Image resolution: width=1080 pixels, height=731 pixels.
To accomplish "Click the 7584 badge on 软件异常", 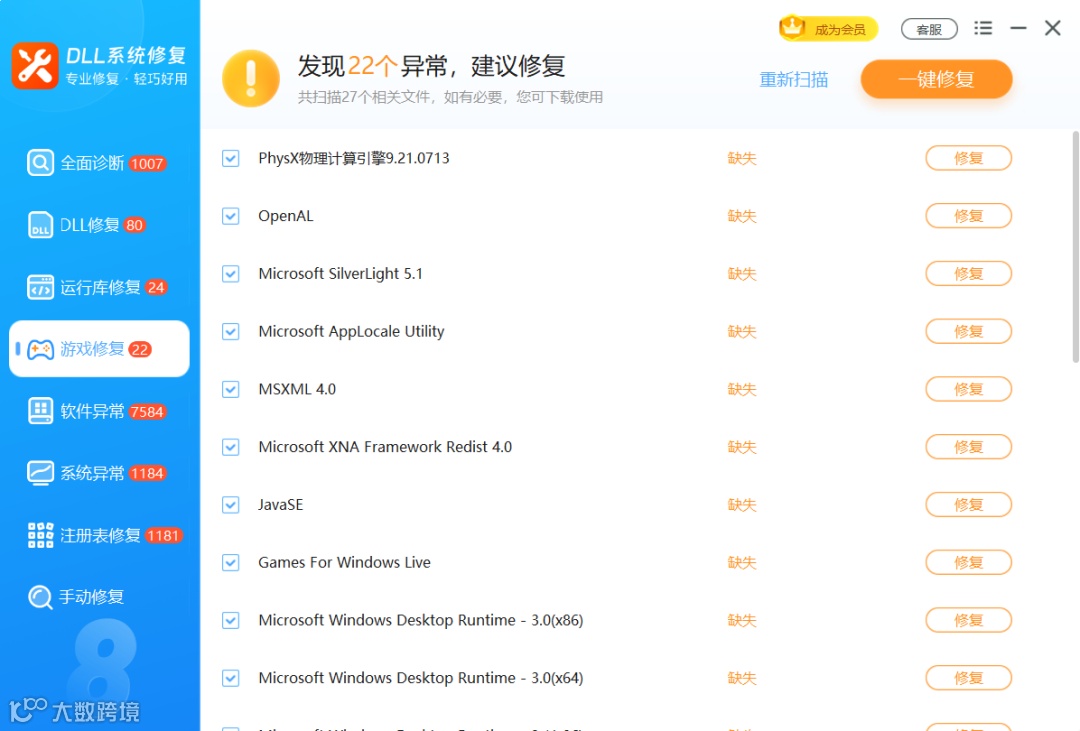I will (x=147, y=412).
